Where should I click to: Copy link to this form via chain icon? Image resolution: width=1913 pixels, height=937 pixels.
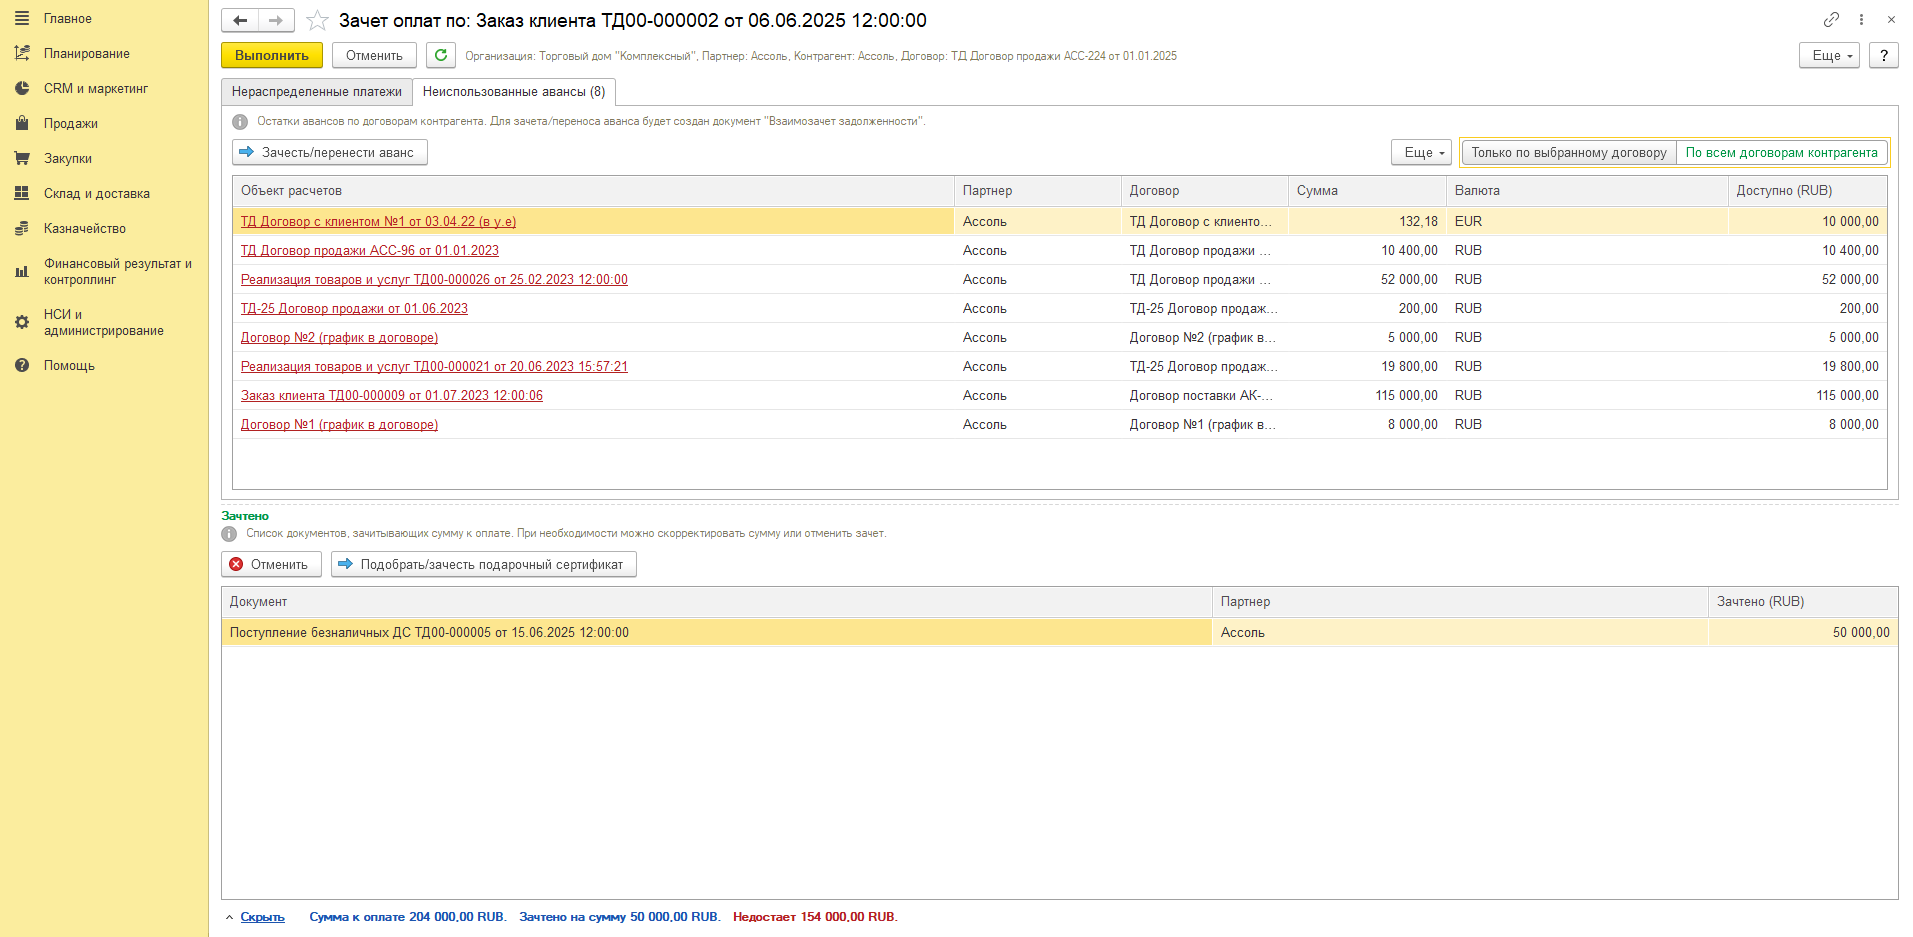tap(1831, 20)
